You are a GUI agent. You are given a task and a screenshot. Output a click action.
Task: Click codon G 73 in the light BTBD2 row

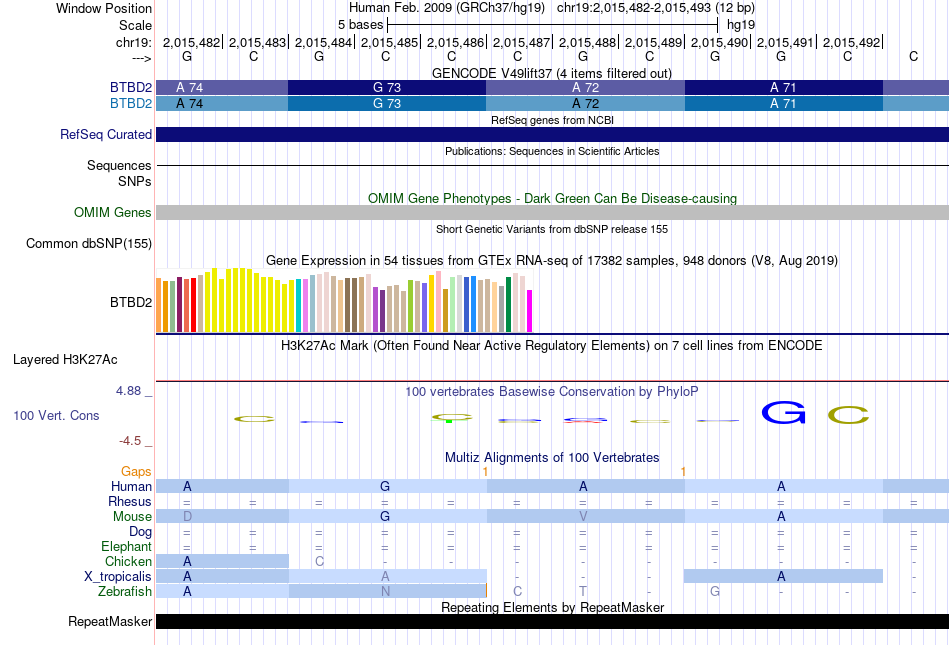tap(387, 104)
